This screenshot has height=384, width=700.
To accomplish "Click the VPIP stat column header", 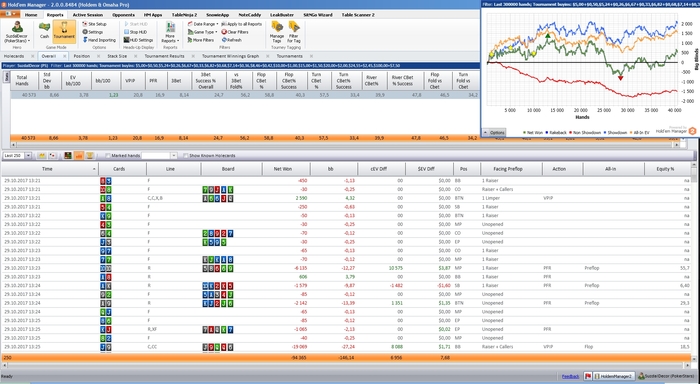I will pos(130,81).
